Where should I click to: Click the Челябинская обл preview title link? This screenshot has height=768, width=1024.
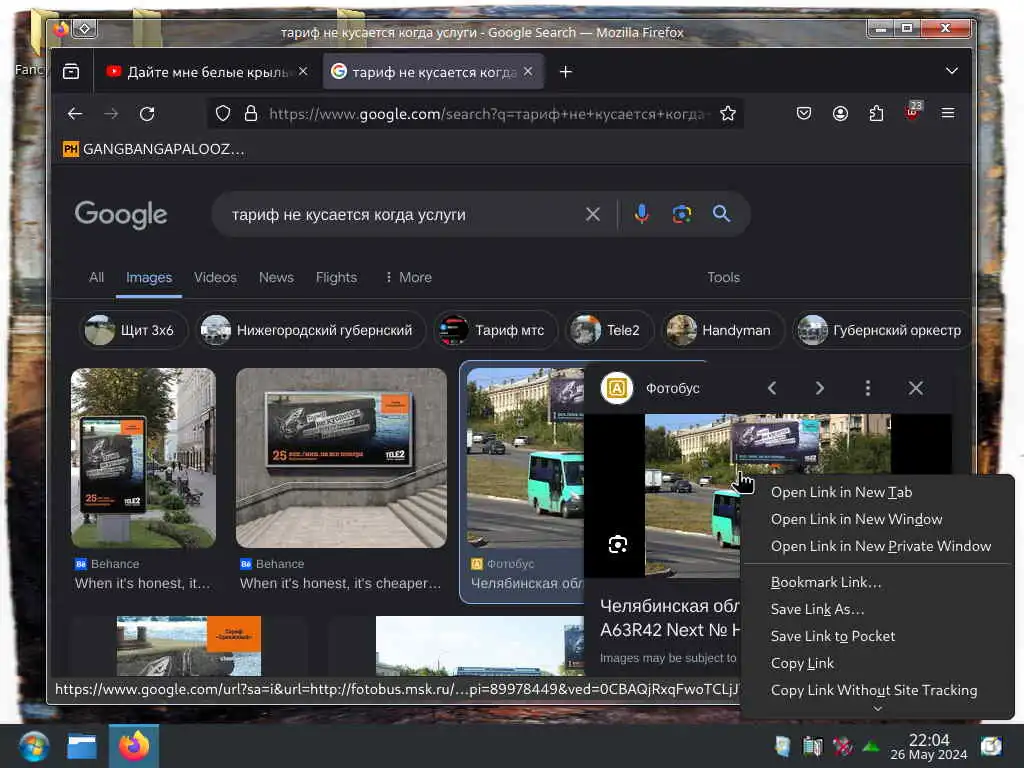[669, 618]
